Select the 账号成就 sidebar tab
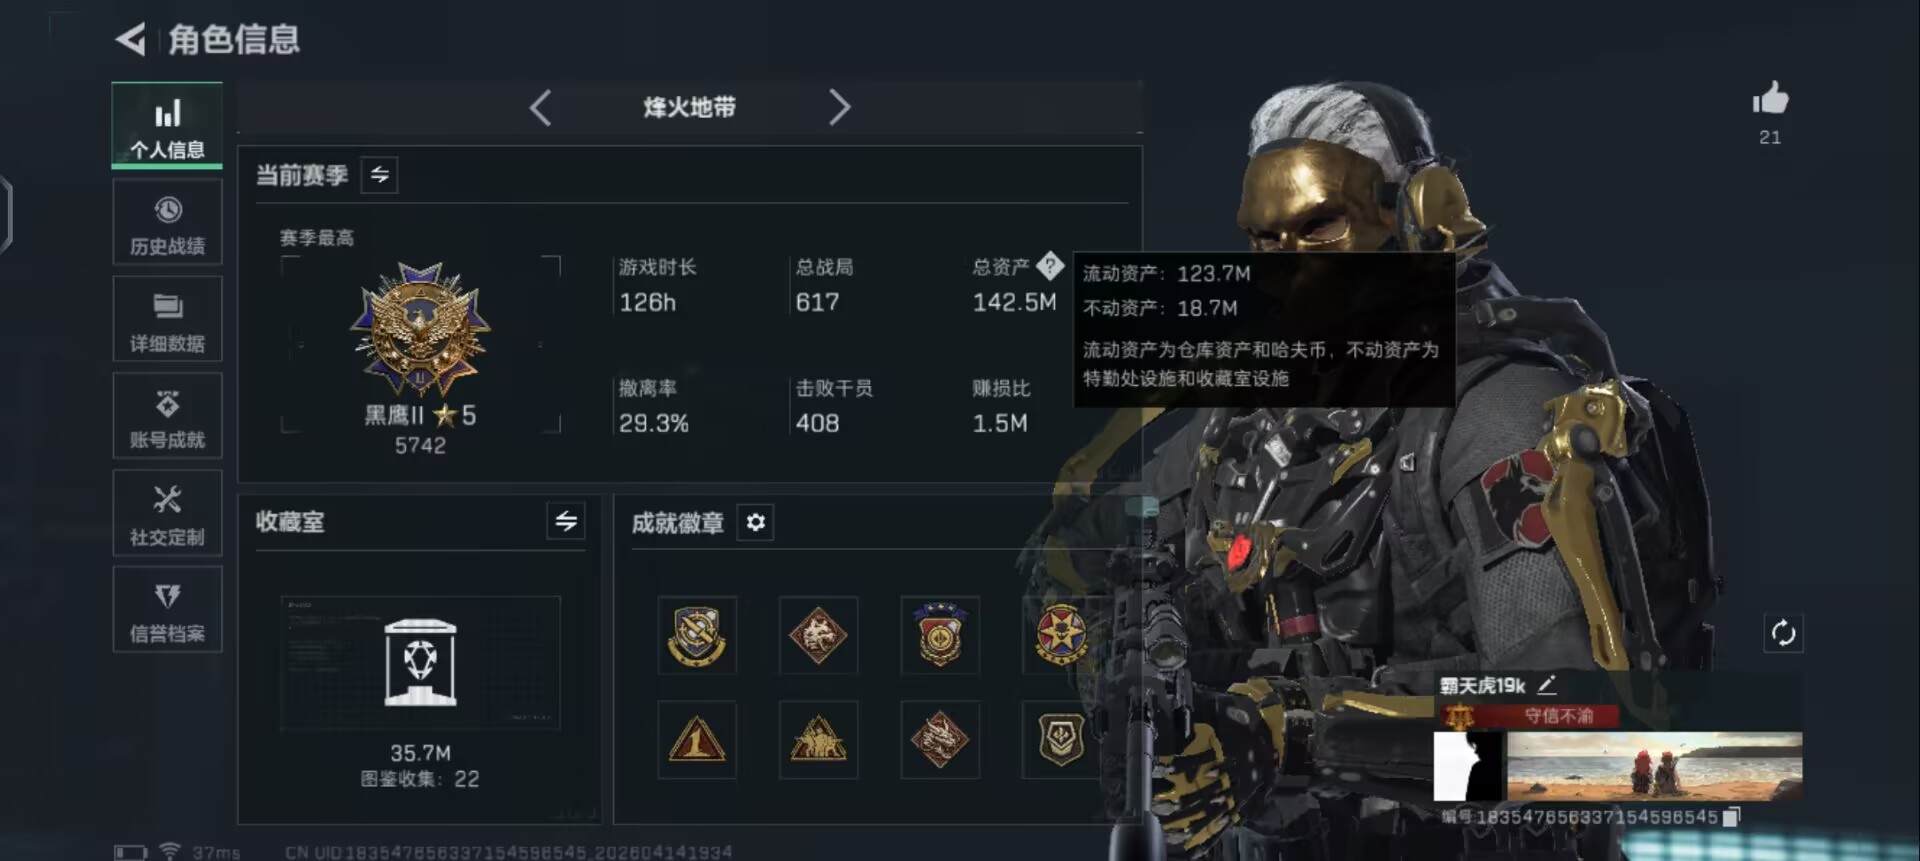Image resolution: width=1920 pixels, height=861 pixels. (167, 417)
